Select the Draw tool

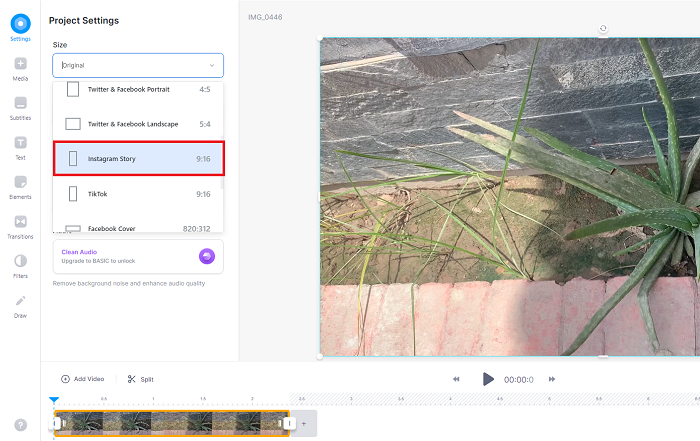21,306
